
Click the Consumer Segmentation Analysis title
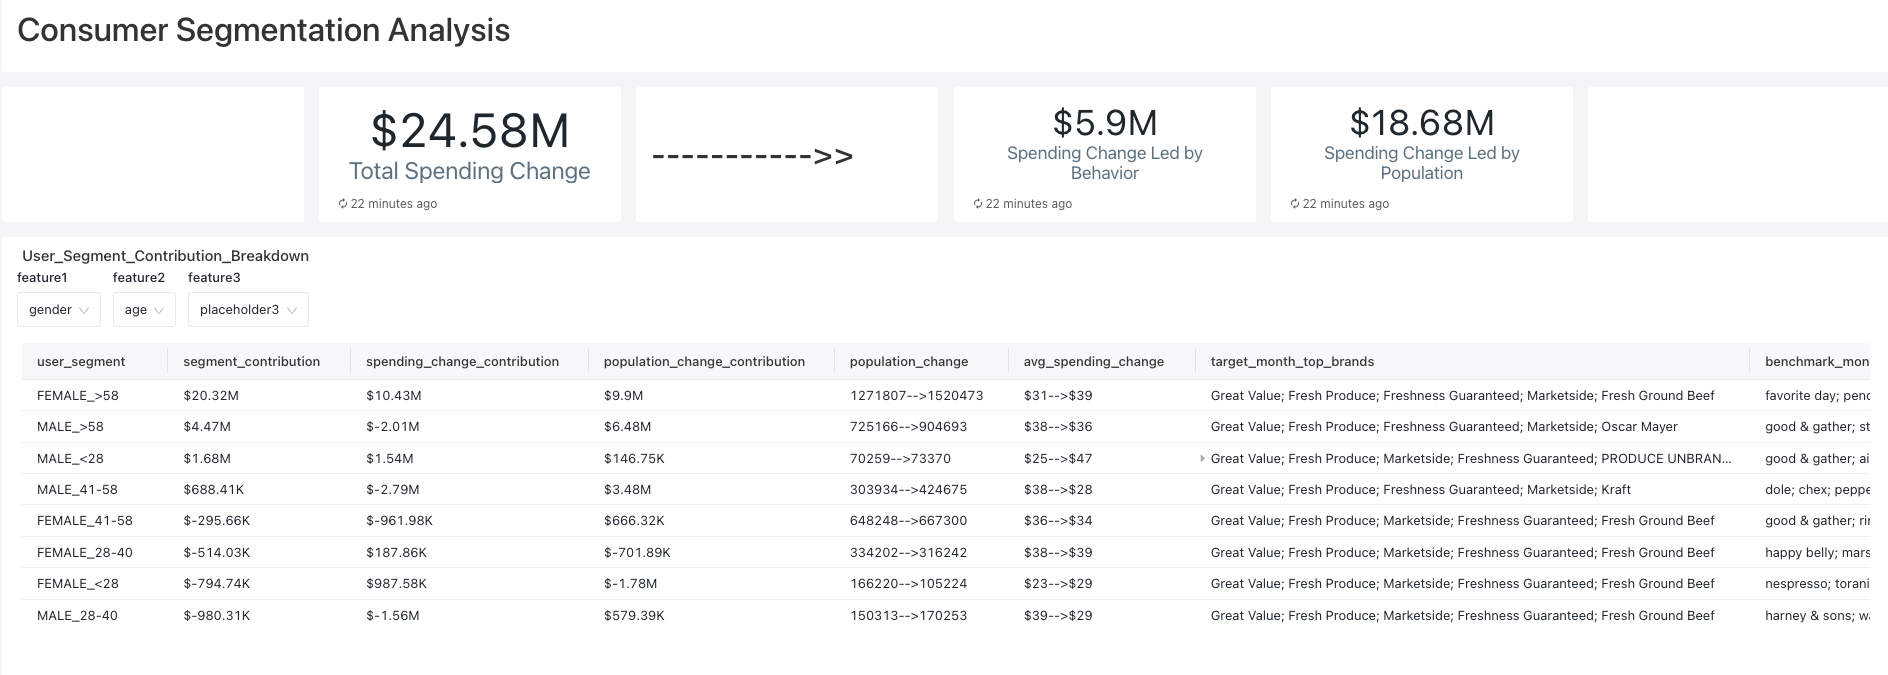coord(264,31)
